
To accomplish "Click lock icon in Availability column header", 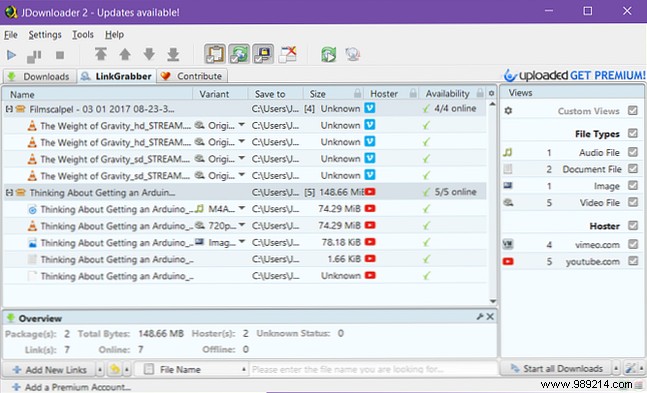I will click(480, 93).
